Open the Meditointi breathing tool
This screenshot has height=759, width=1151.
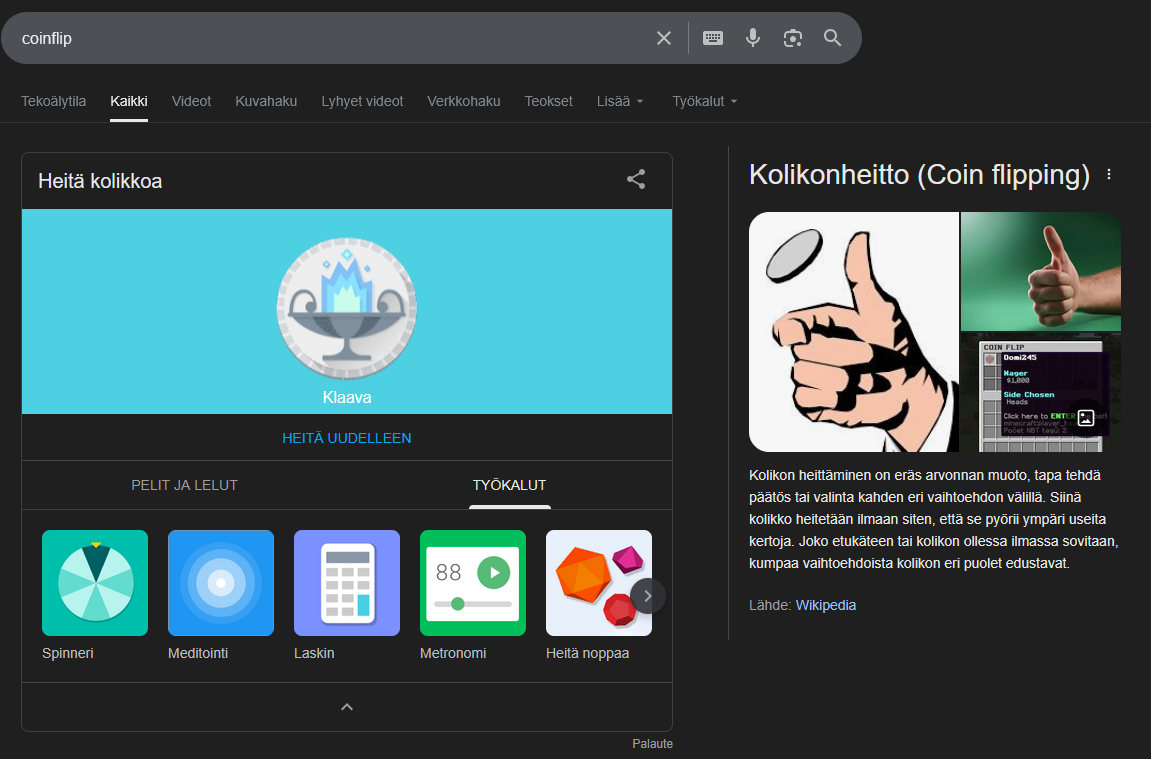221,583
